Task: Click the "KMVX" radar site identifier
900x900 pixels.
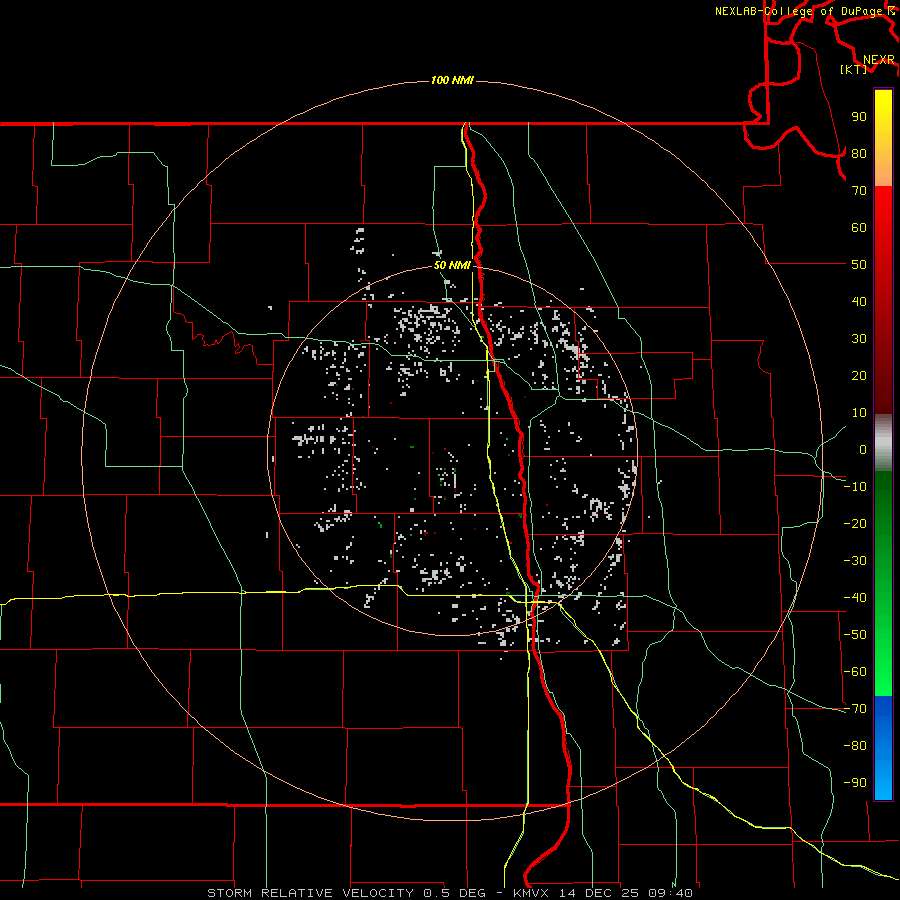Action: coord(531,893)
